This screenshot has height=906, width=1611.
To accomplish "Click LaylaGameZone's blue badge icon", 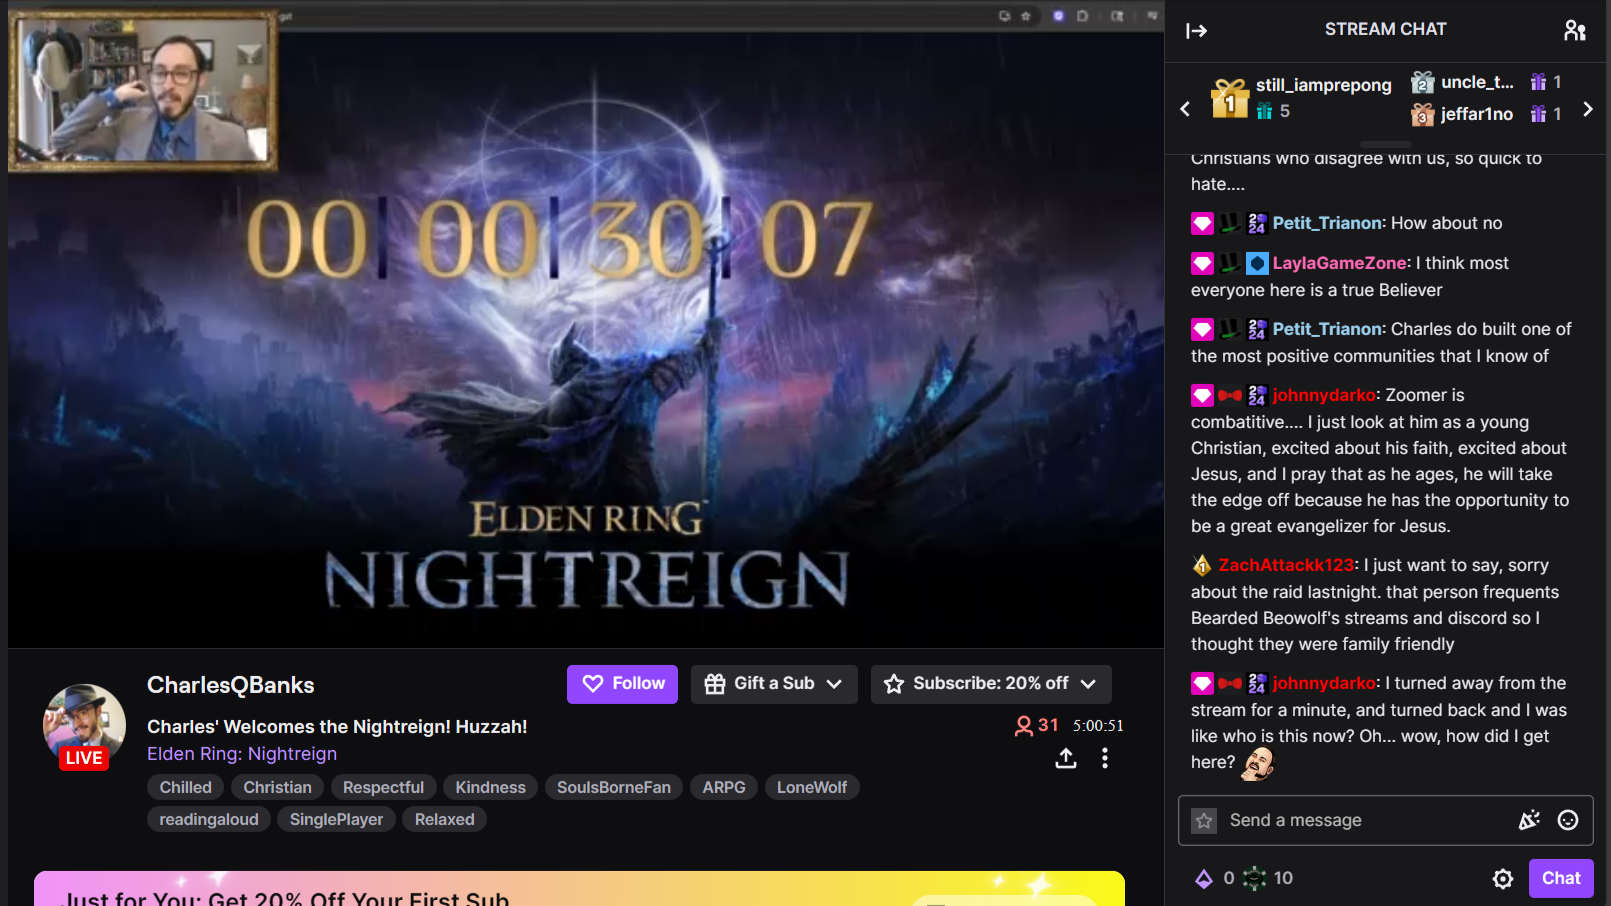I will [x=1257, y=263].
